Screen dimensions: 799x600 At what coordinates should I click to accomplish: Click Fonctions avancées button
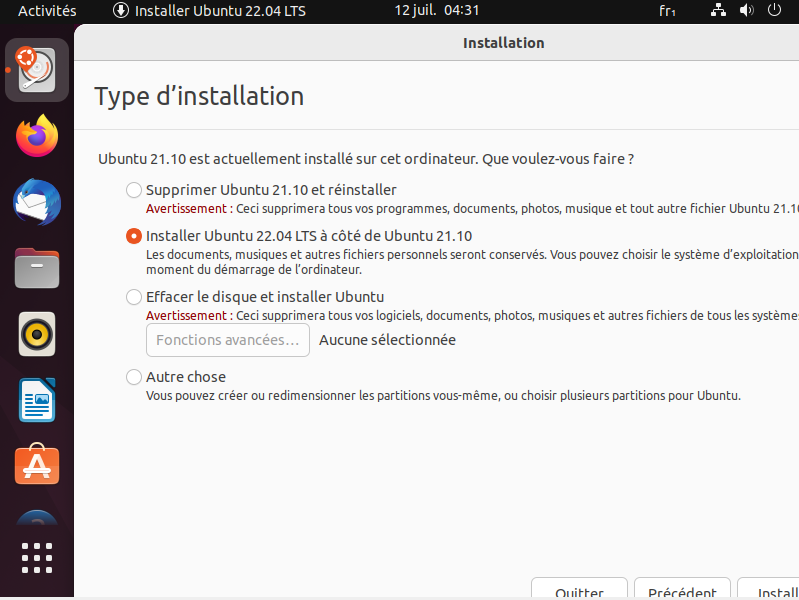[228, 340]
